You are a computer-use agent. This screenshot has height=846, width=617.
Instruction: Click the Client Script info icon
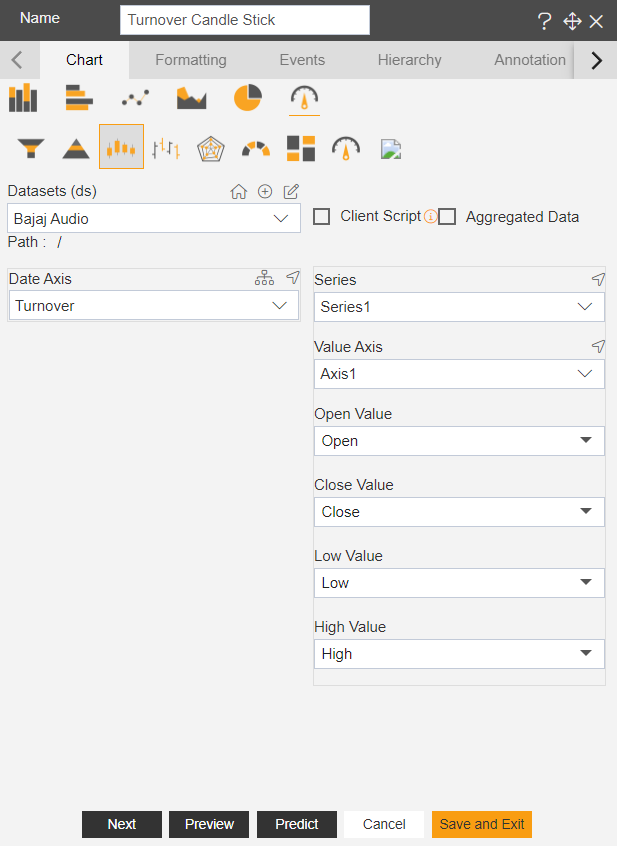[x=430, y=216]
